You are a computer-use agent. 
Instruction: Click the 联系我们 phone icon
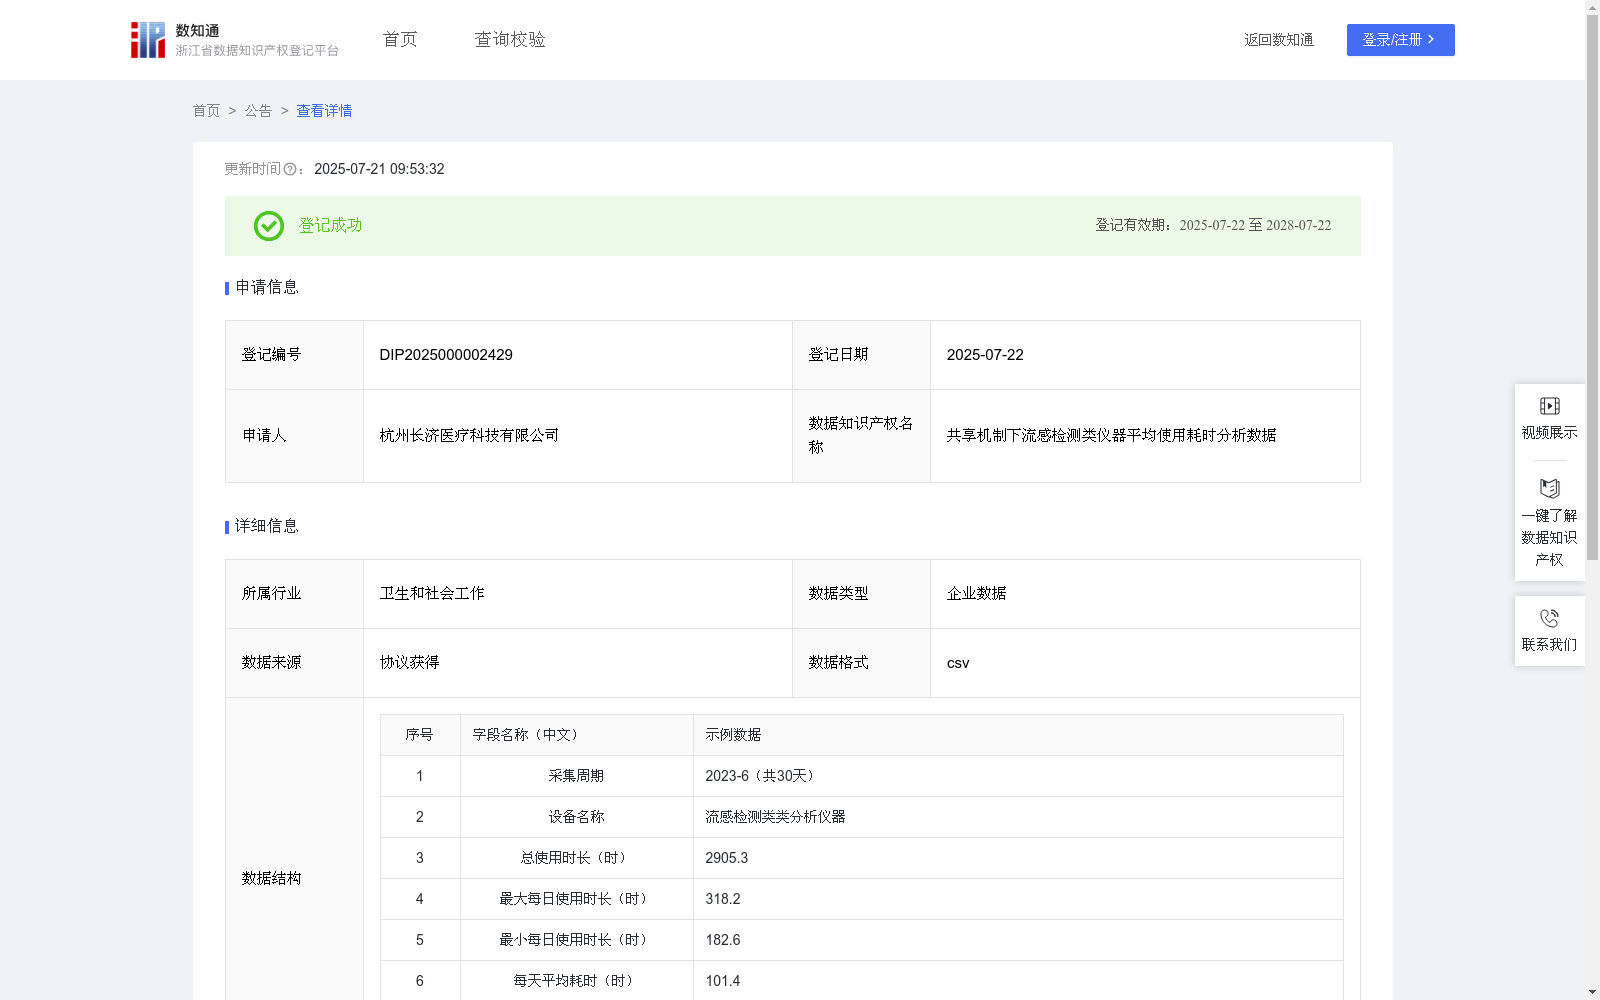[1549, 618]
